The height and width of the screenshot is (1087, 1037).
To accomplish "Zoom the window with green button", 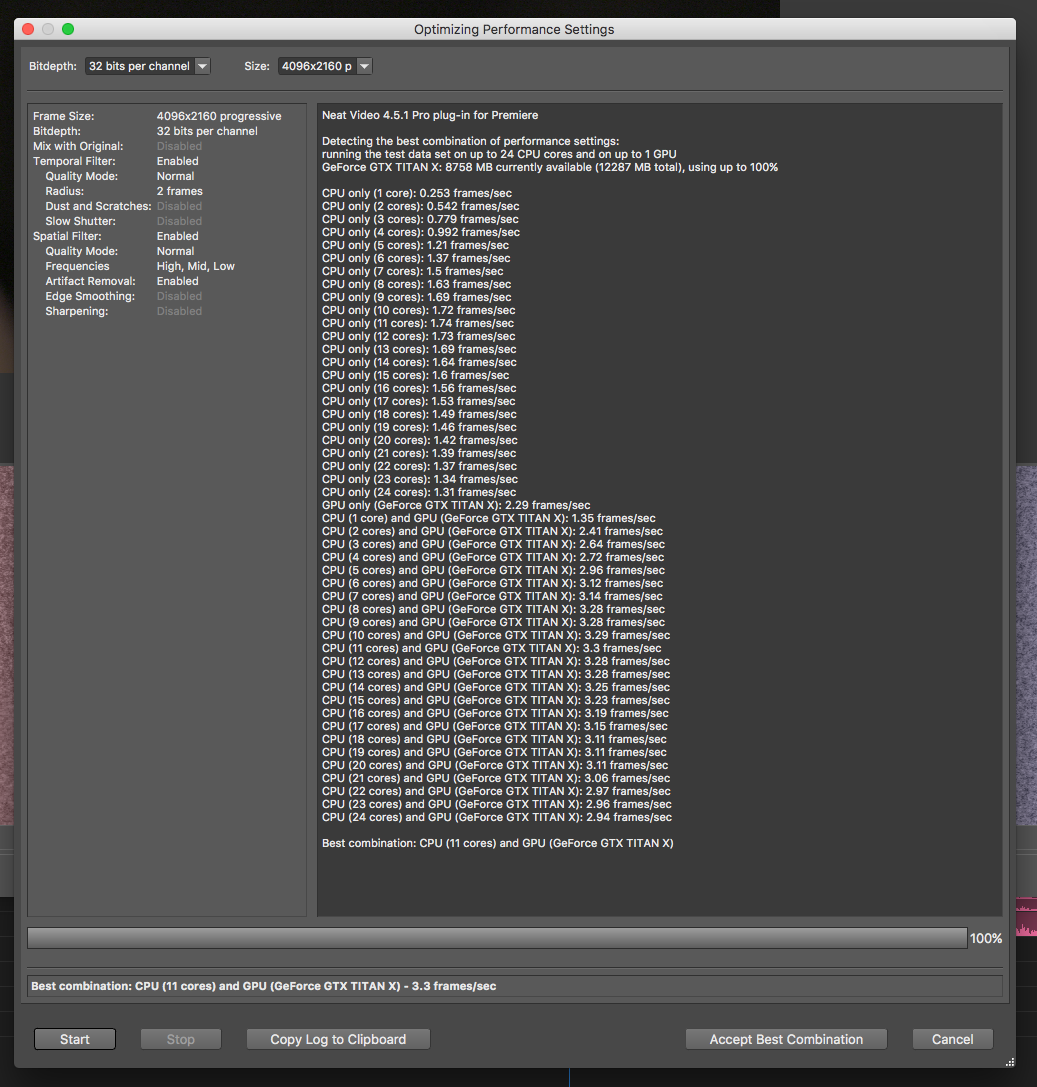I will click(68, 29).
